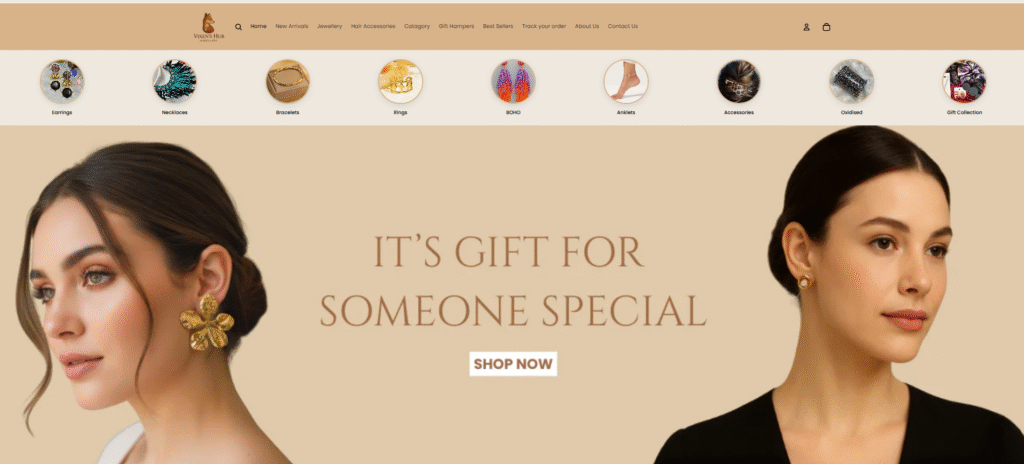Open the Gift Collection category image
The width and height of the screenshot is (1024, 464).
click(x=964, y=82)
